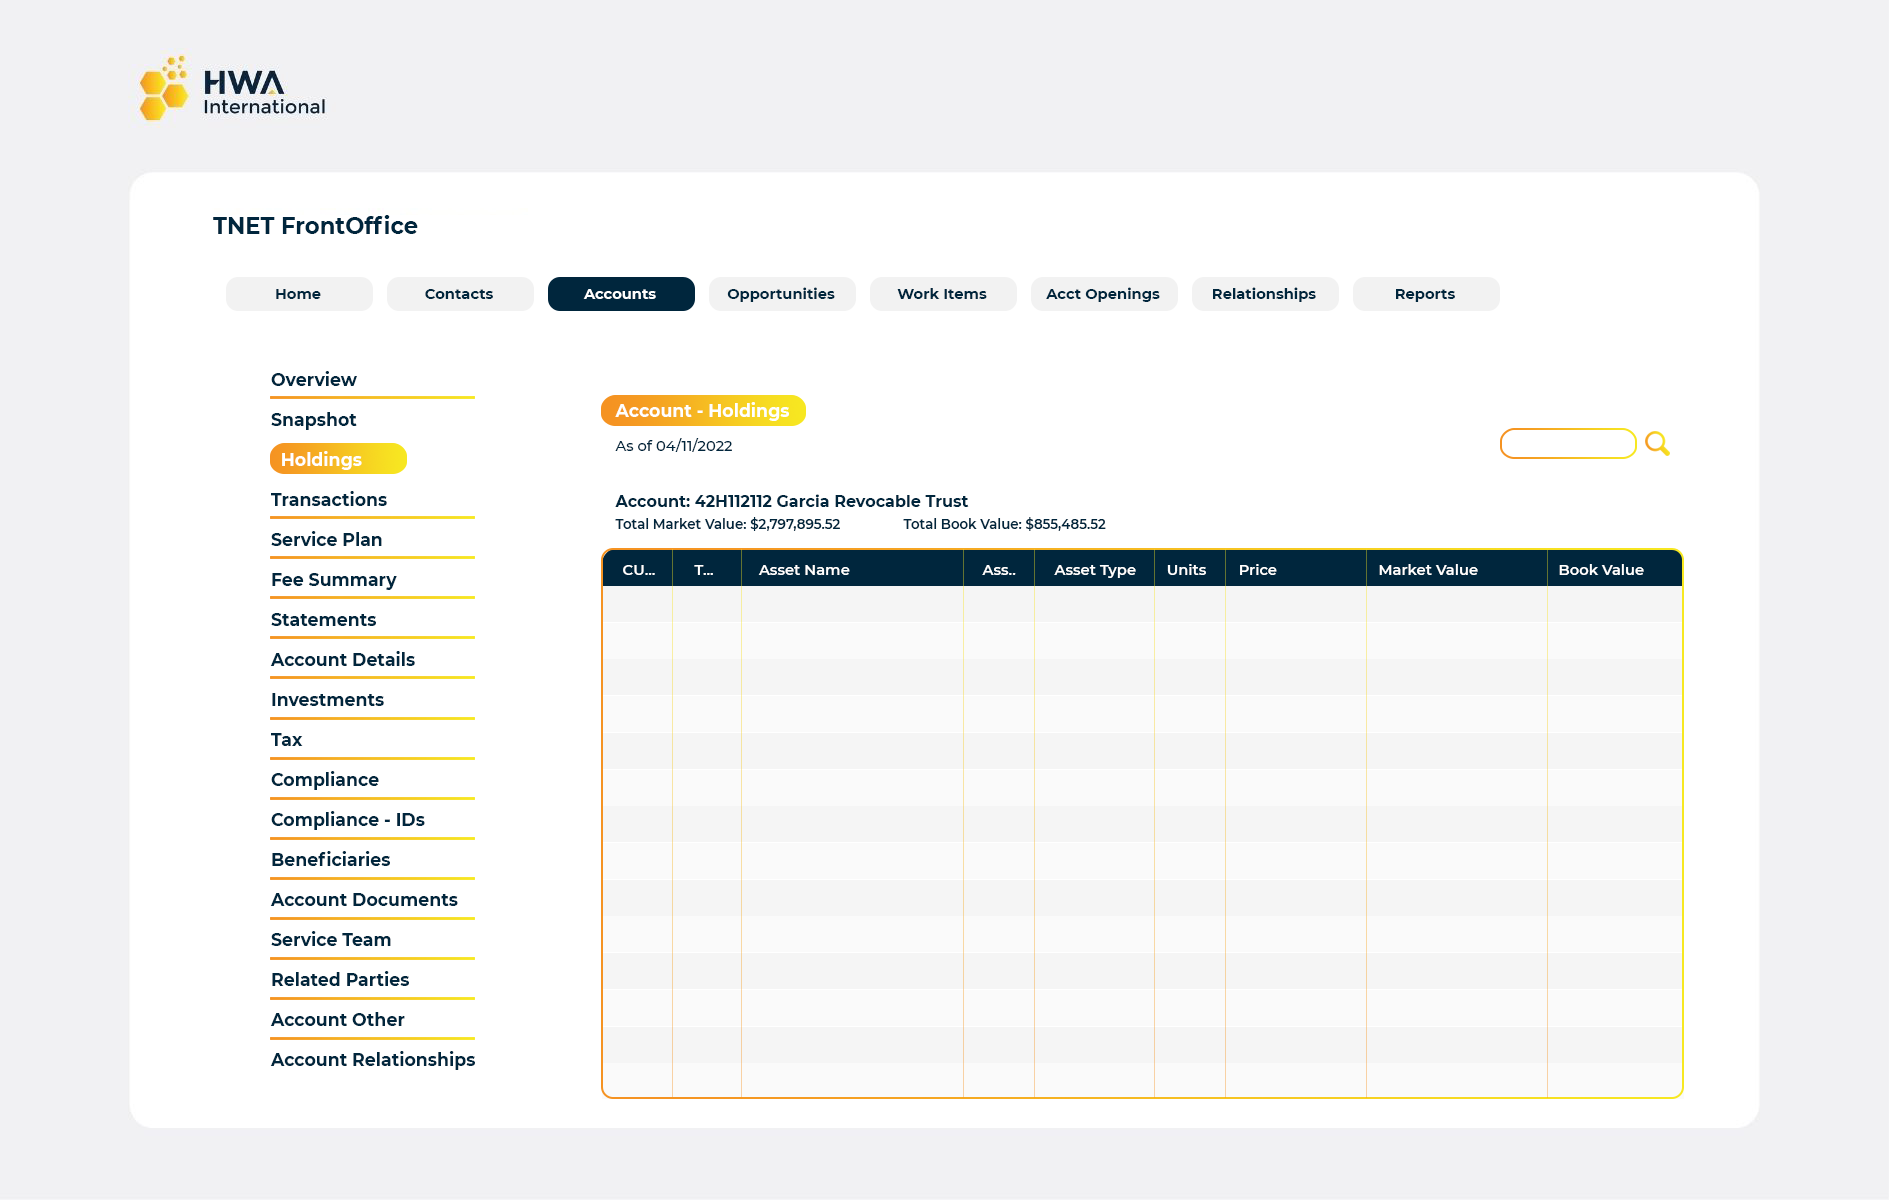The image size is (1889, 1200).
Task: Click the search input field
Action: pos(1568,443)
